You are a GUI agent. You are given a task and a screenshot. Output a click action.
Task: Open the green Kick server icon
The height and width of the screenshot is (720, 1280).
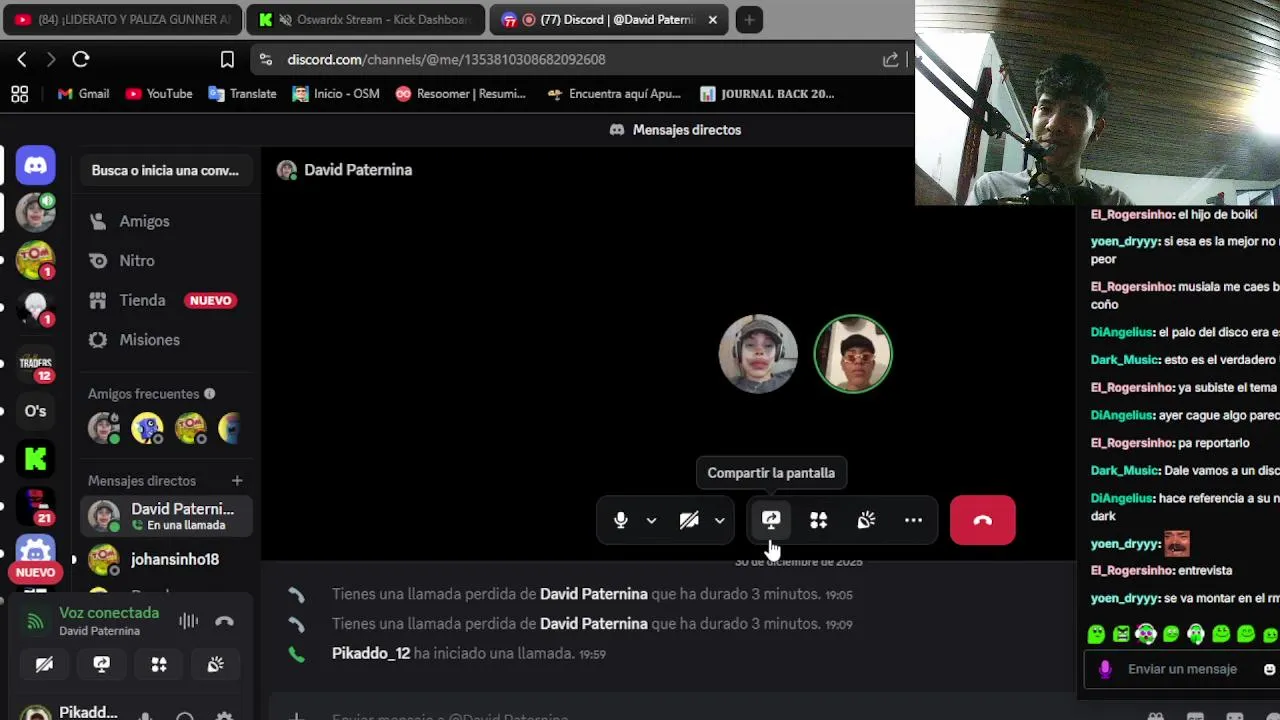point(35,459)
